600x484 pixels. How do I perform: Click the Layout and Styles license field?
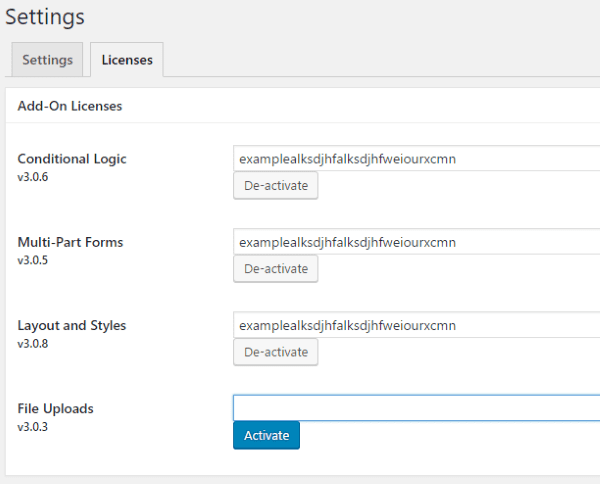415,325
